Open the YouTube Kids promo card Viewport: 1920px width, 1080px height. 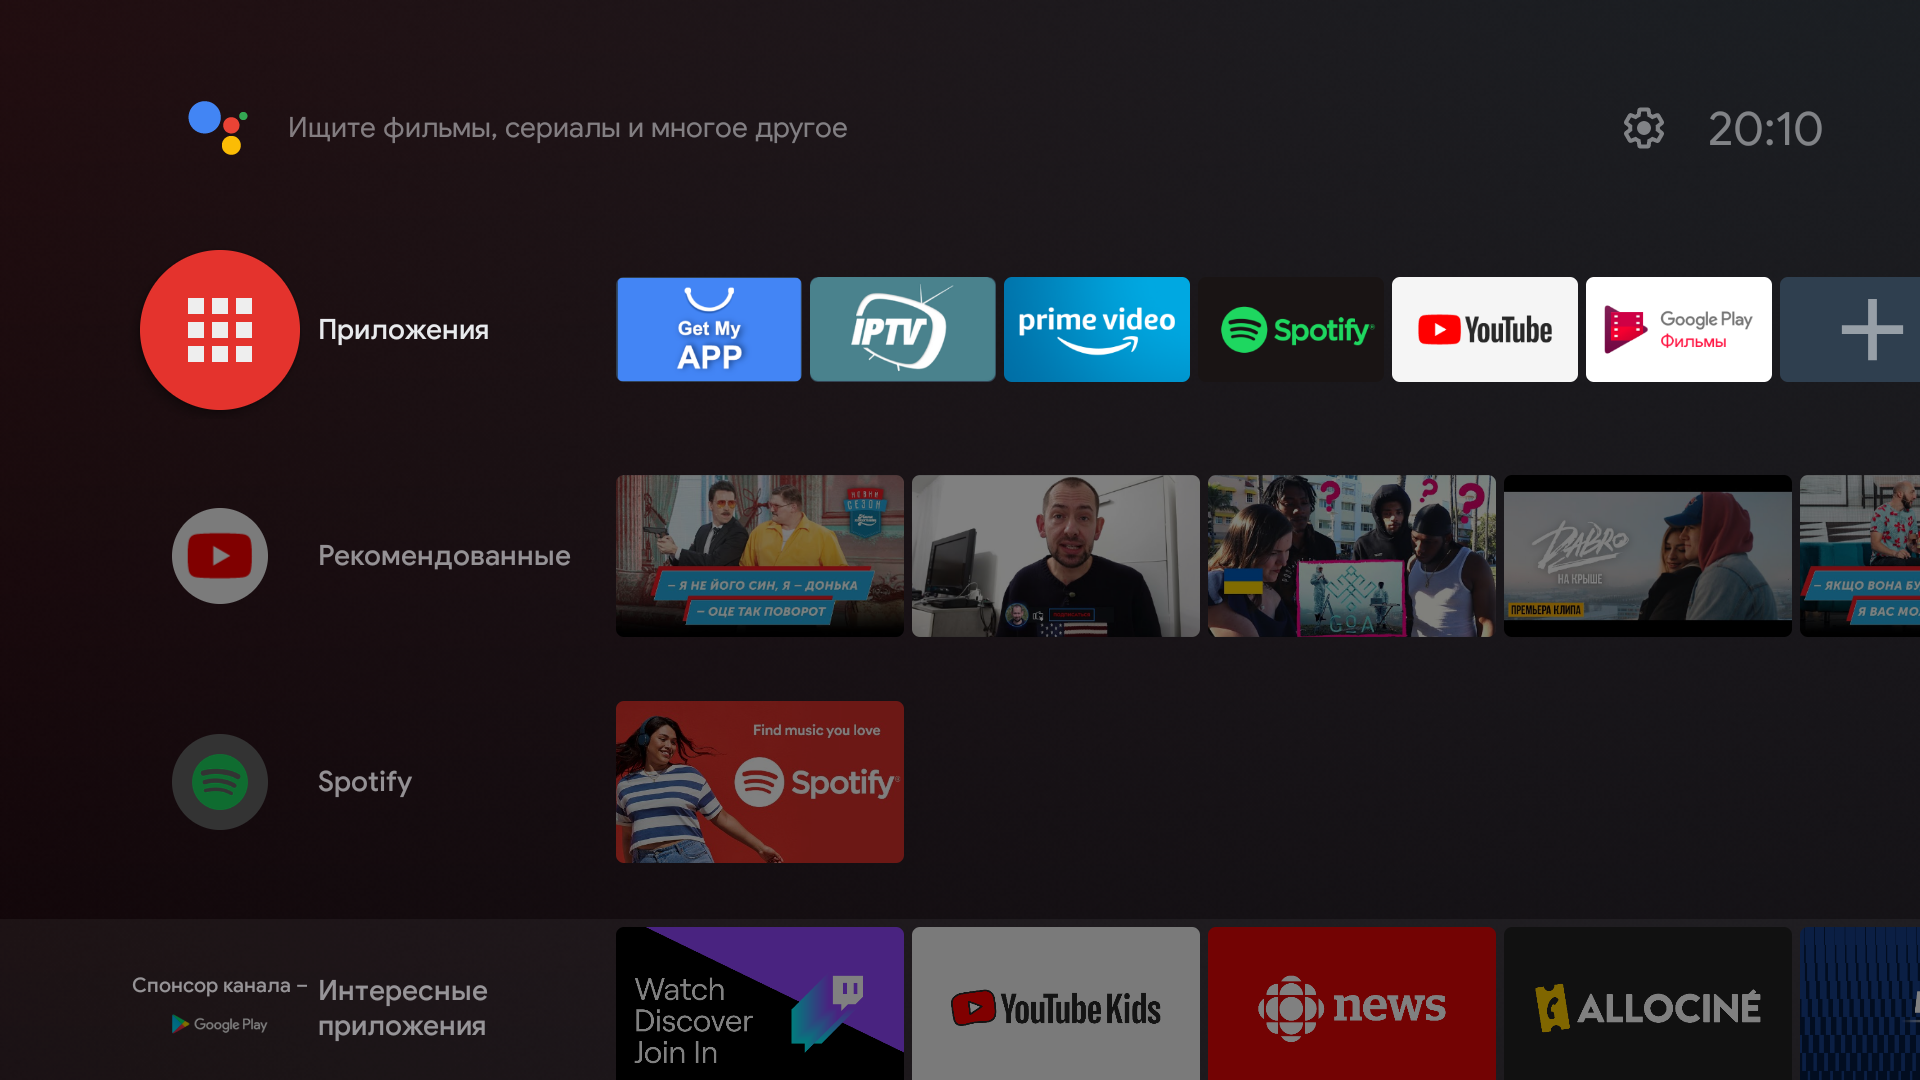[x=1056, y=1003]
